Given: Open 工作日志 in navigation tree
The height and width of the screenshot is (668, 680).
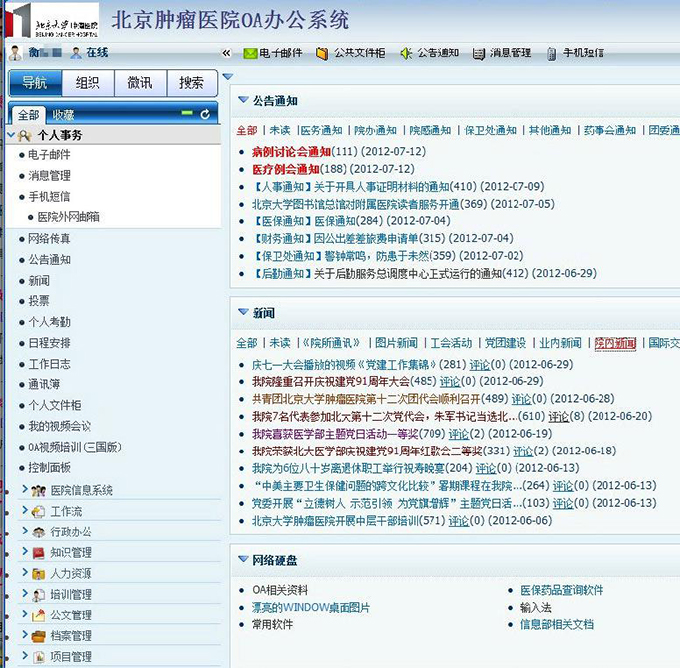Looking at the screenshot, I should 49,364.
